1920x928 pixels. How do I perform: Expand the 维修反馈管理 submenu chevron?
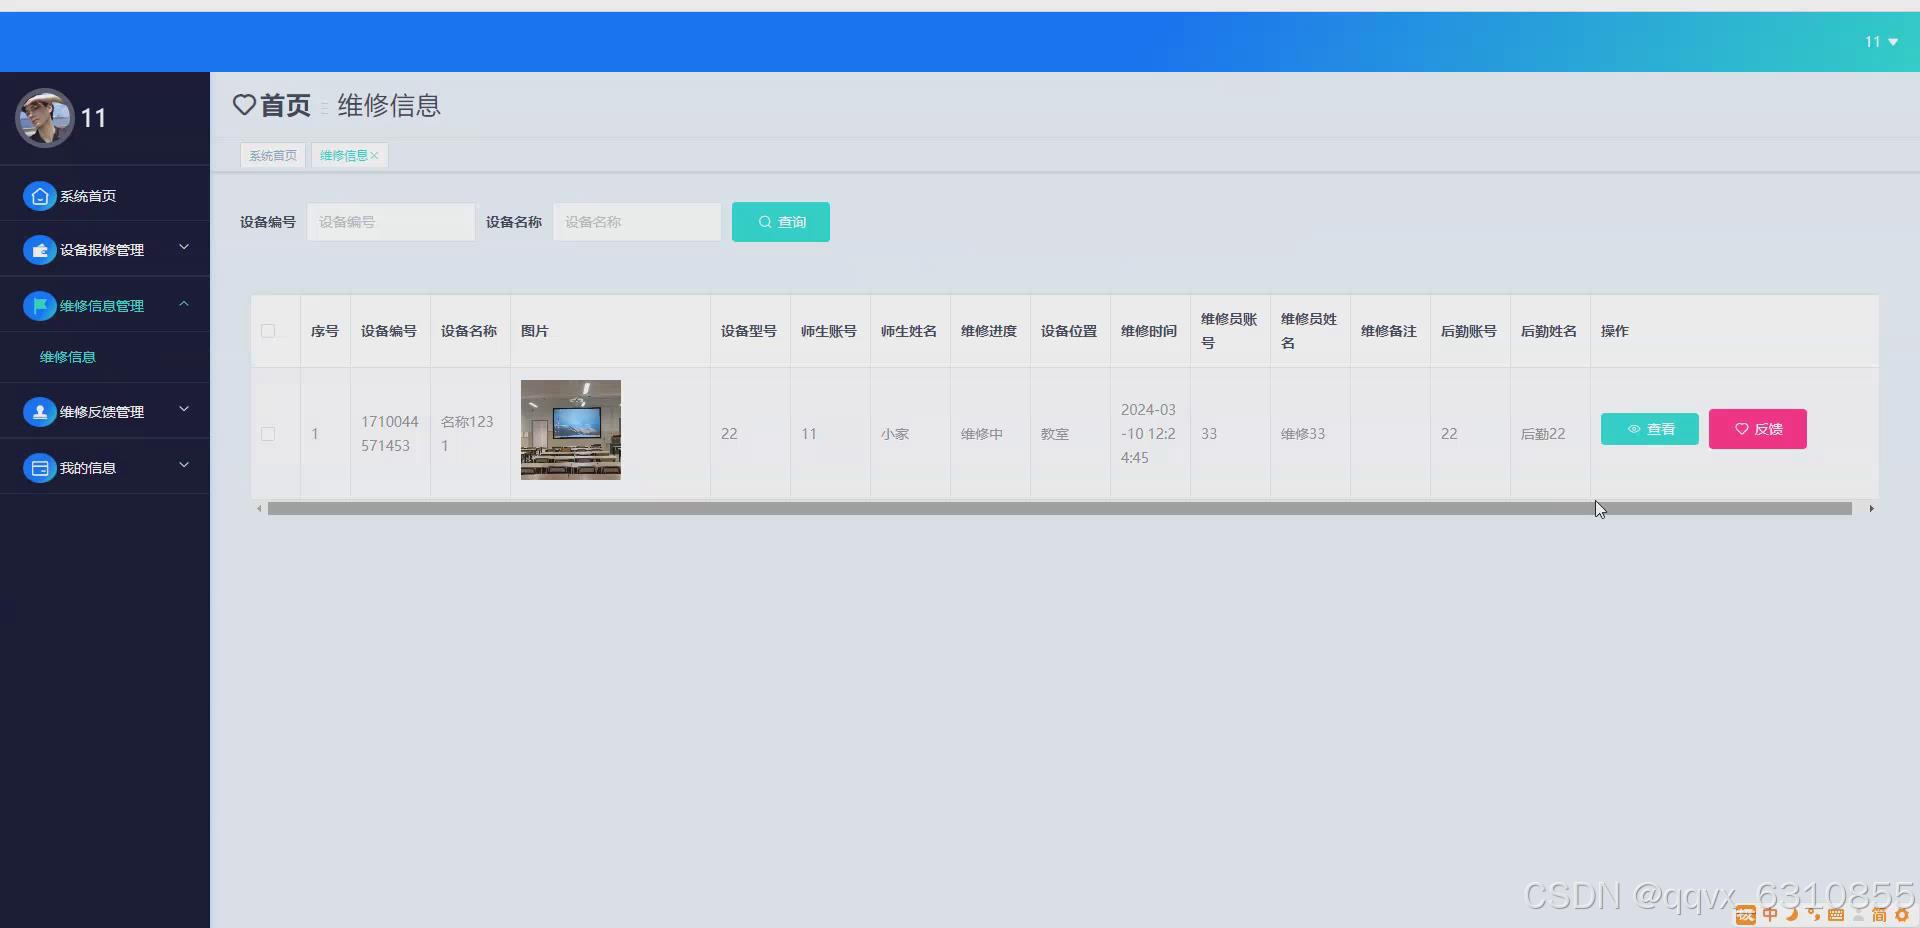pyautogui.click(x=184, y=409)
